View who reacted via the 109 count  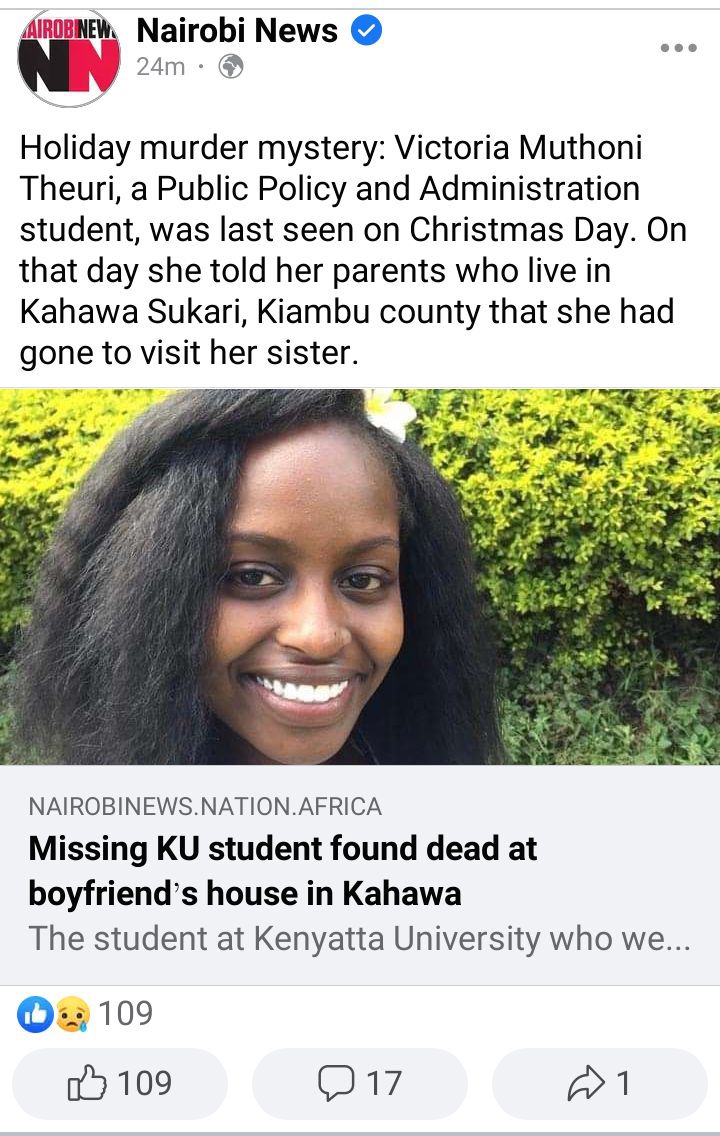(125, 1014)
